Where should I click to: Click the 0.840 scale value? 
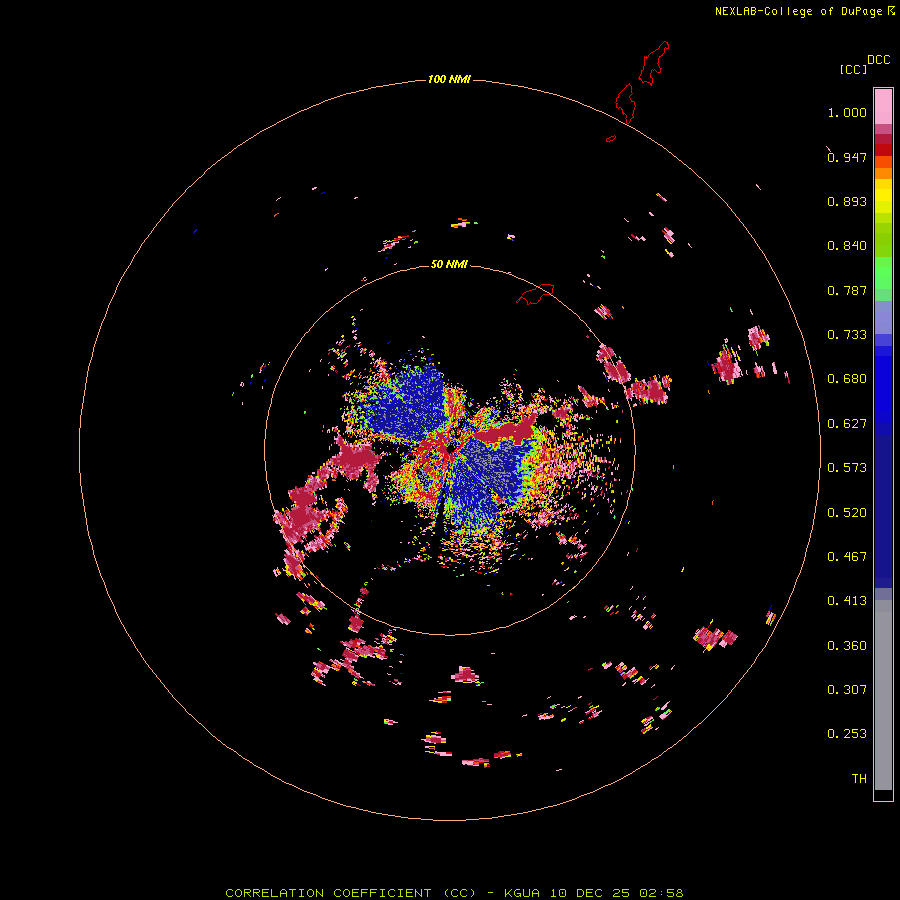[x=847, y=246]
